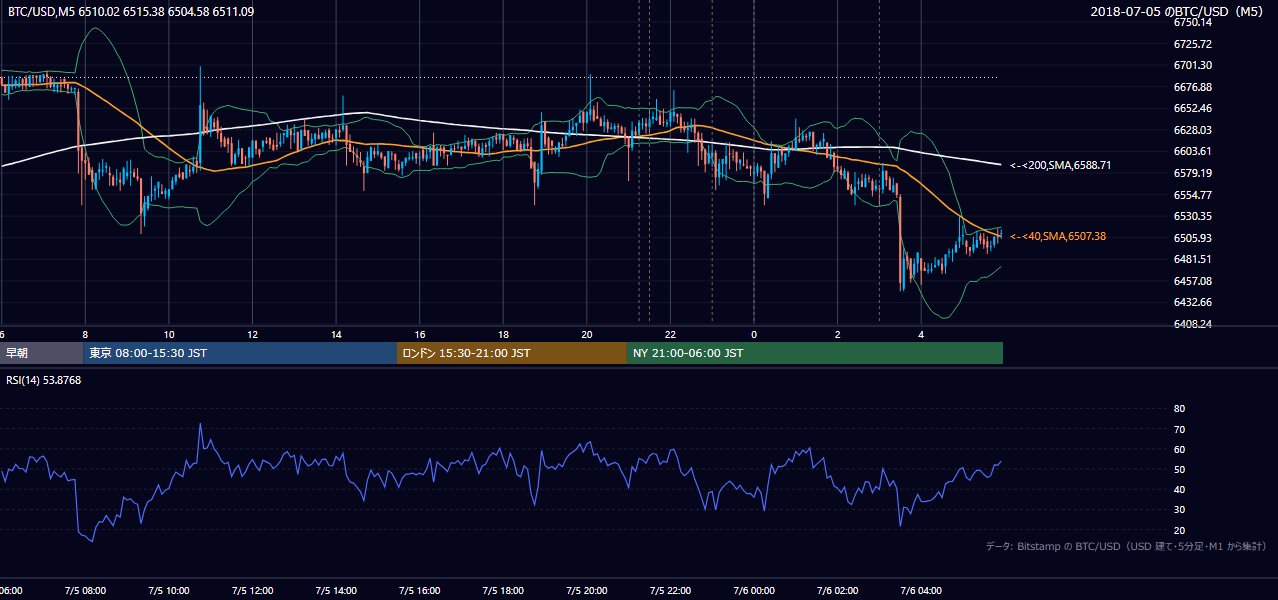Screen dimensions: 1278x600
Task: Click the 7/5 12:00 time axis label
Action: 252,591
